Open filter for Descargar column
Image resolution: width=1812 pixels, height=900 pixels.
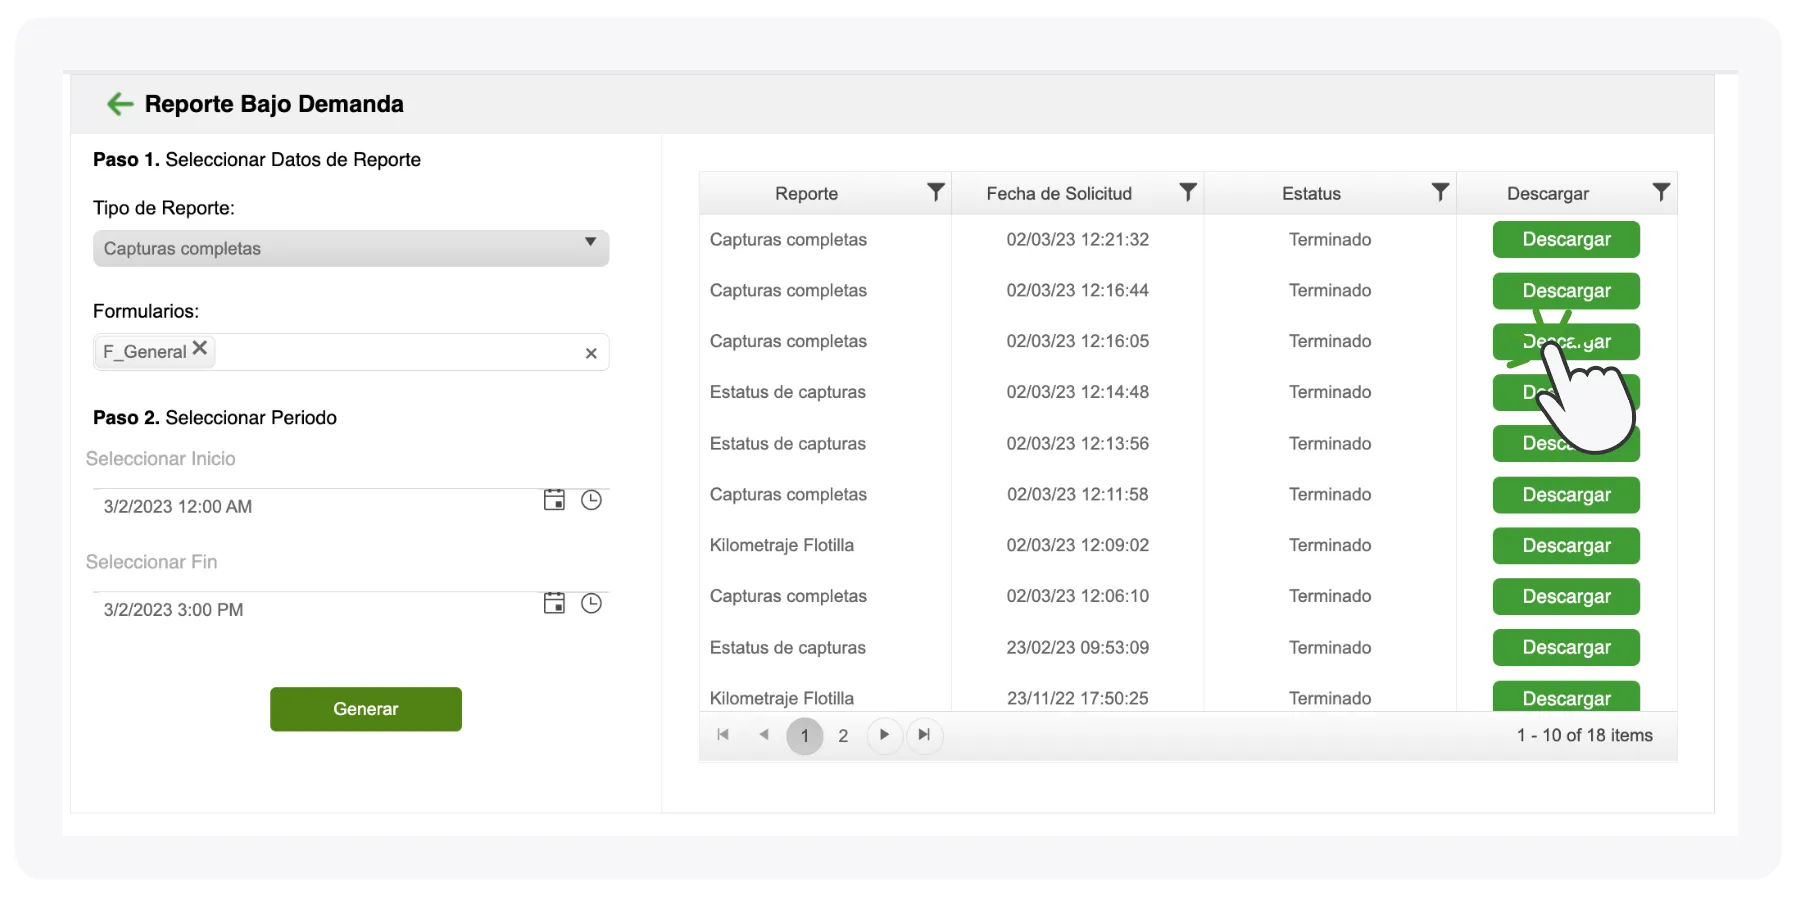(1661, 192)
